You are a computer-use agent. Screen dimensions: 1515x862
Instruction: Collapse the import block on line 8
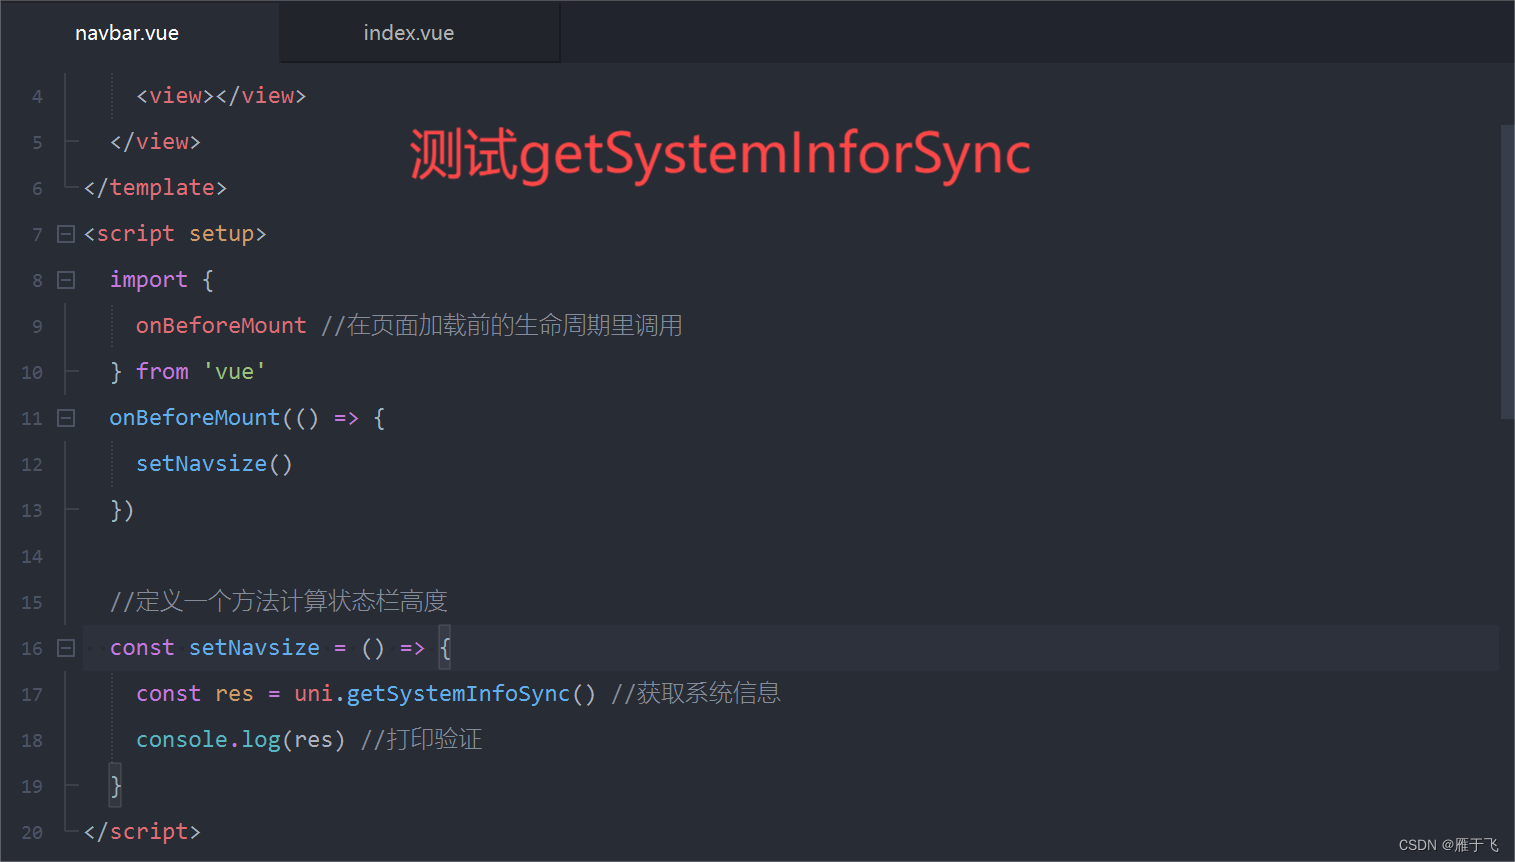tap(66, 280)
